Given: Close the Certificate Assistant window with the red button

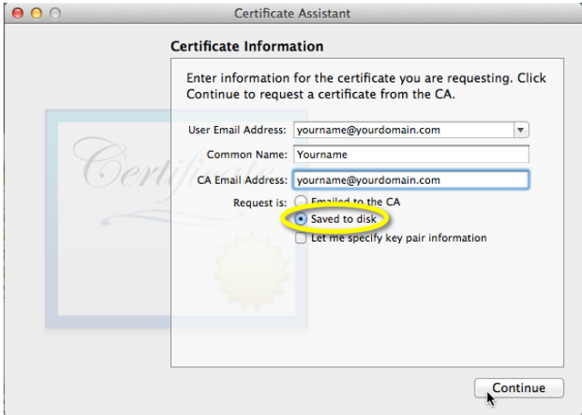Looking at the screenshot, I should click(17, 13).
